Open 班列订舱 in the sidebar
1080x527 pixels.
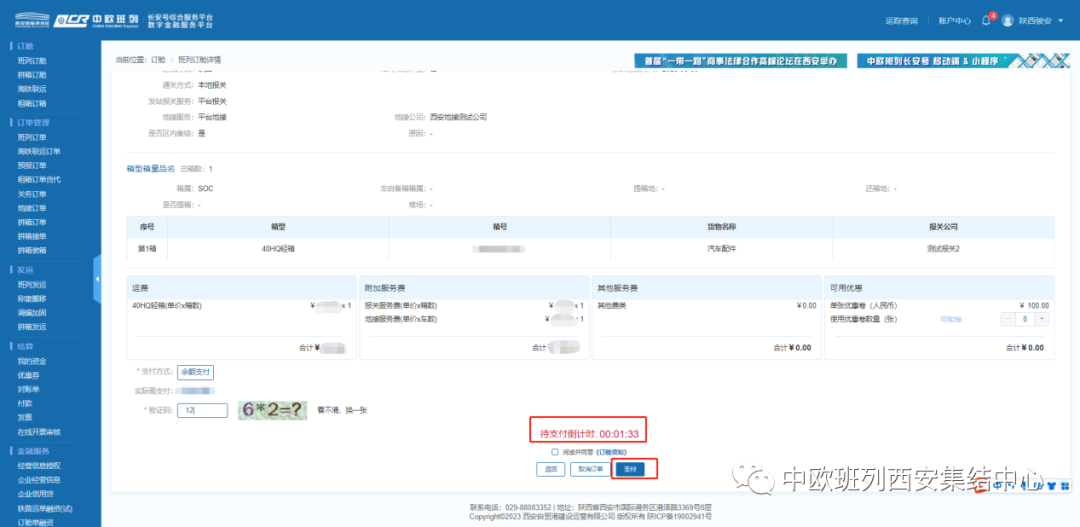(32, 61)
